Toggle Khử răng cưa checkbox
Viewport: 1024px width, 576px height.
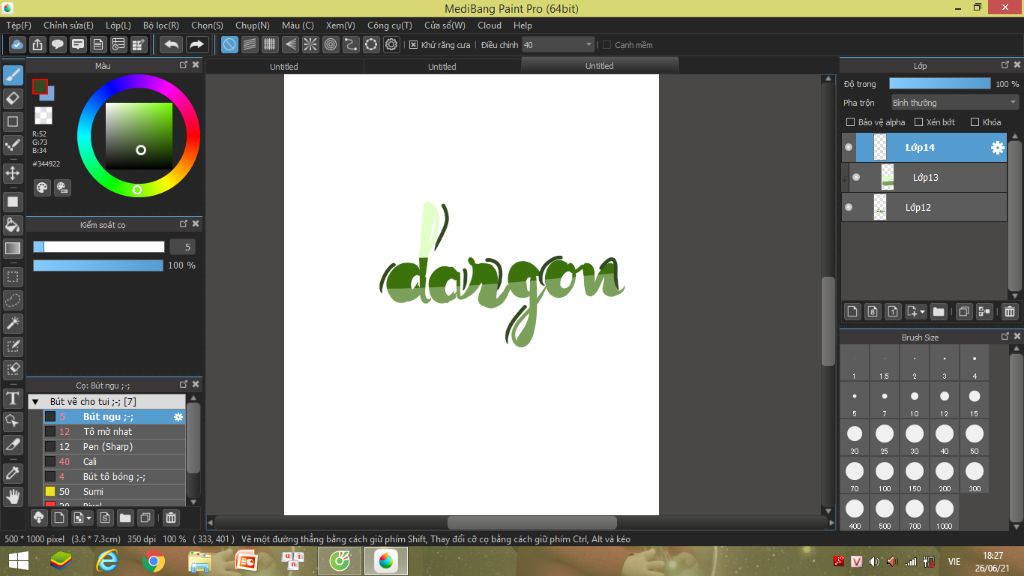(413, 45)
